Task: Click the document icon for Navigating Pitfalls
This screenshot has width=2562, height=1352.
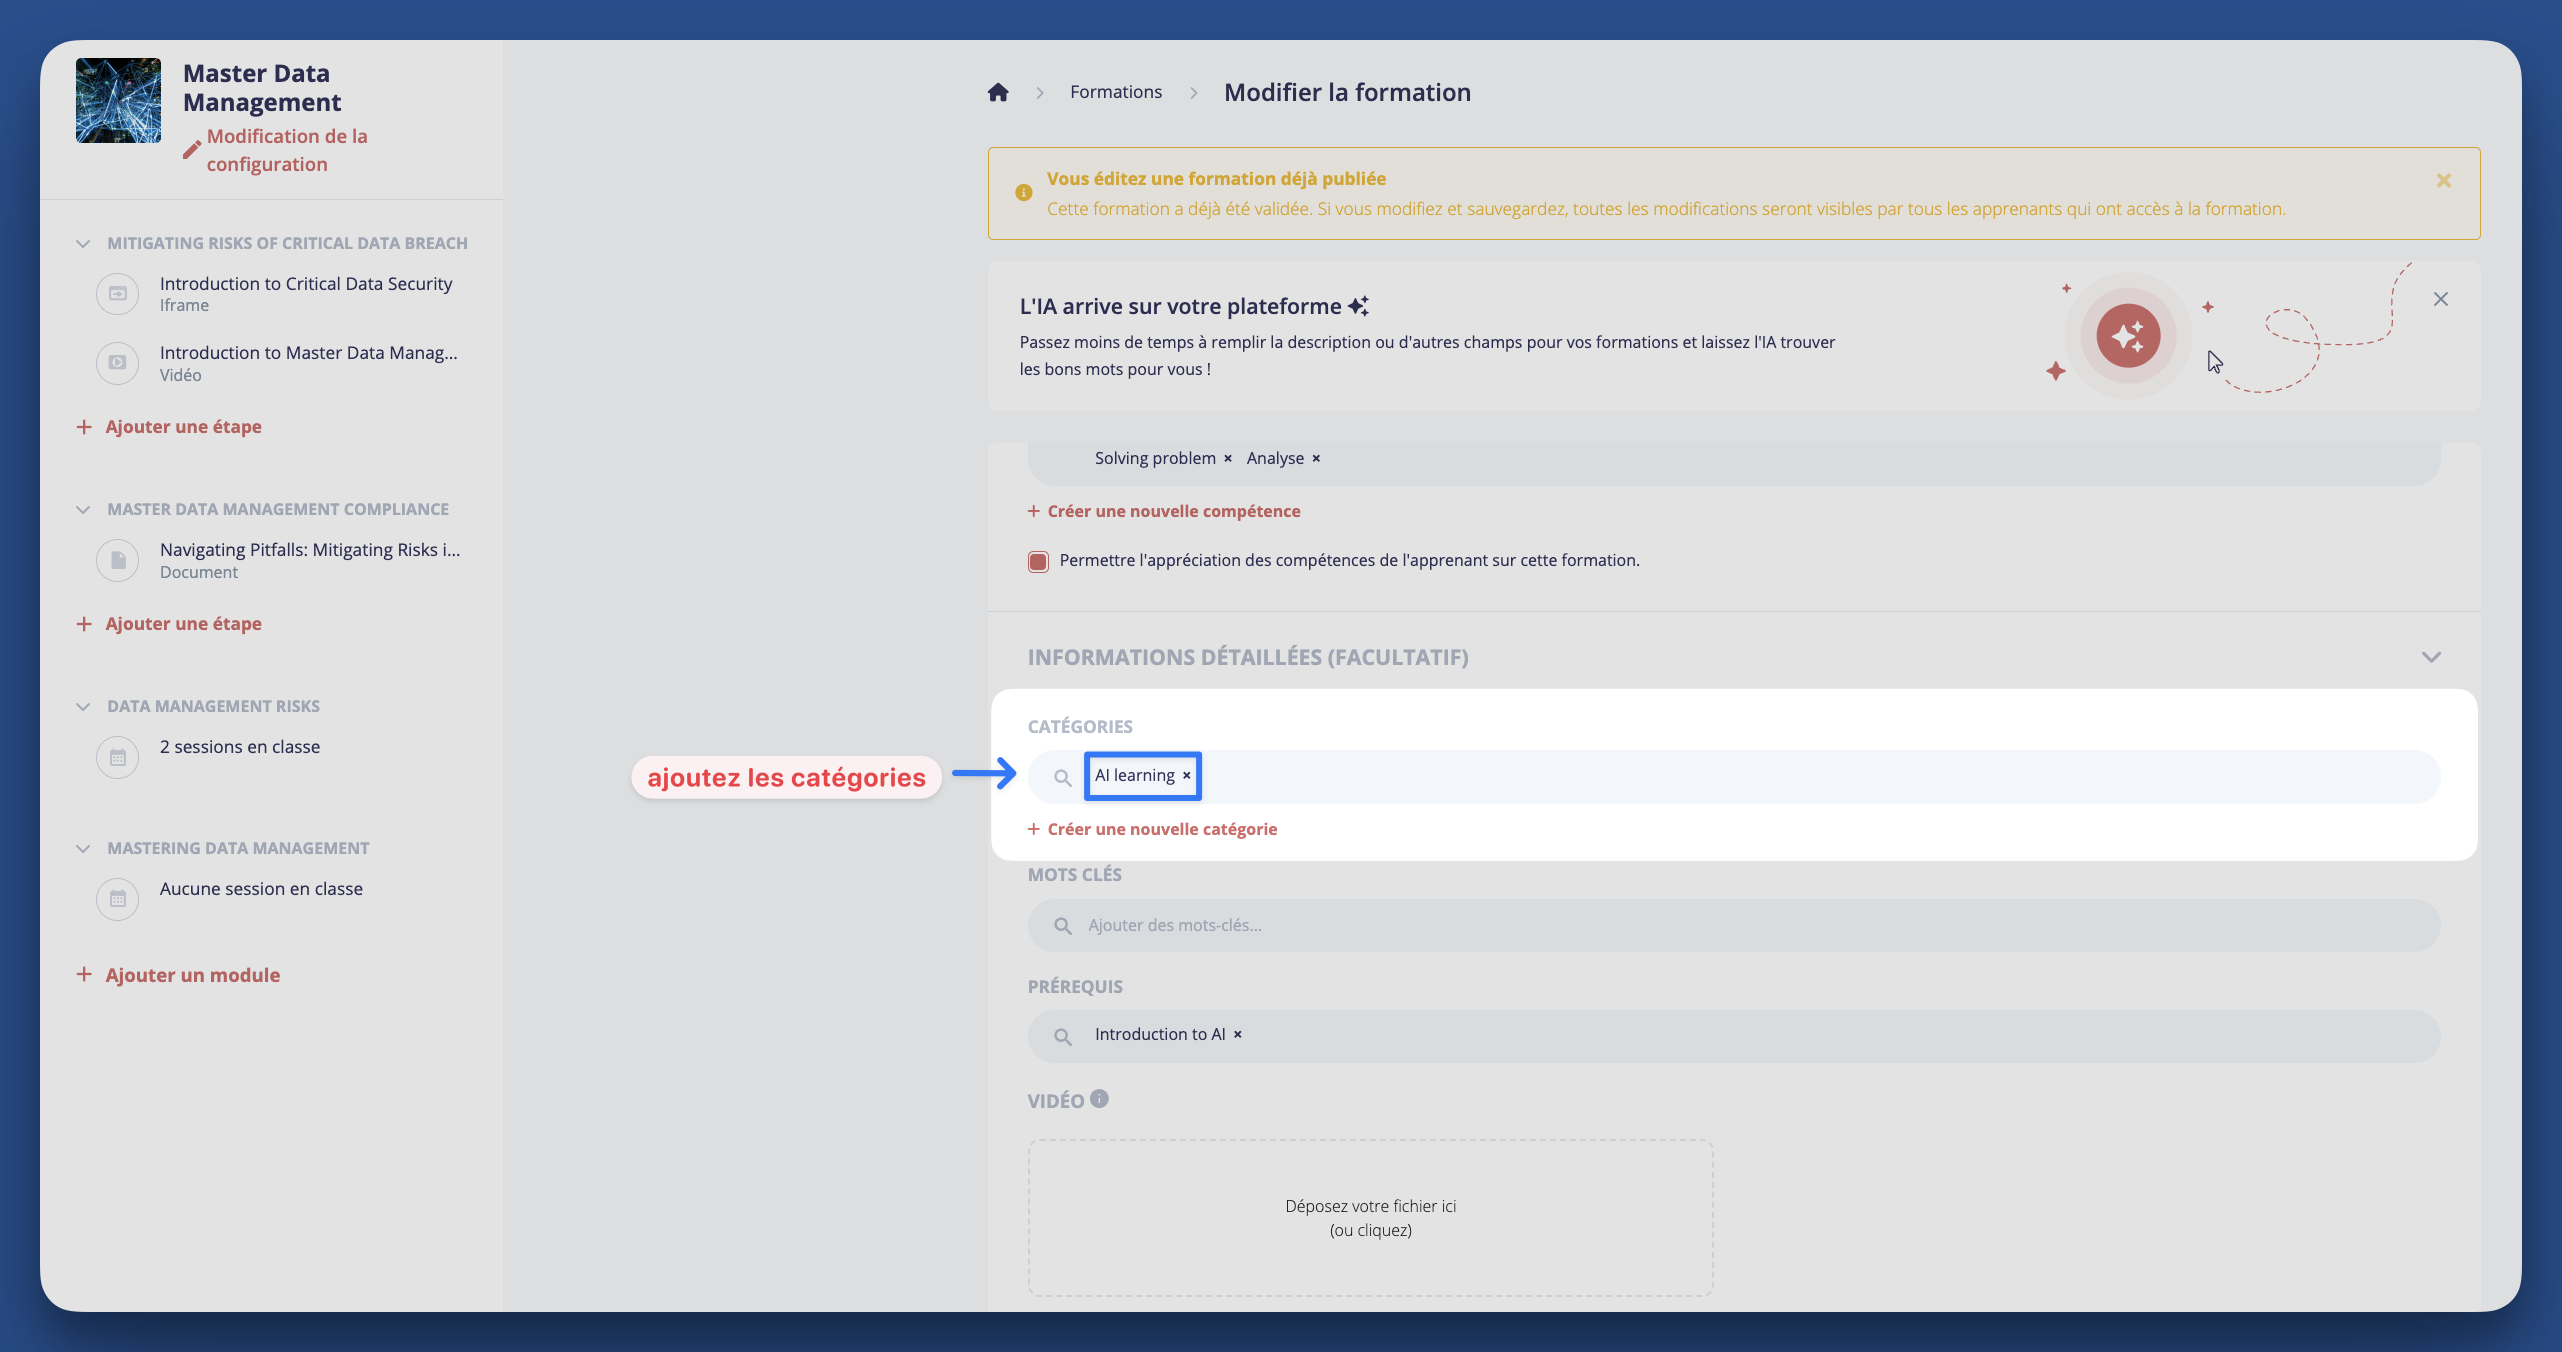Action: tap(117, 560)
